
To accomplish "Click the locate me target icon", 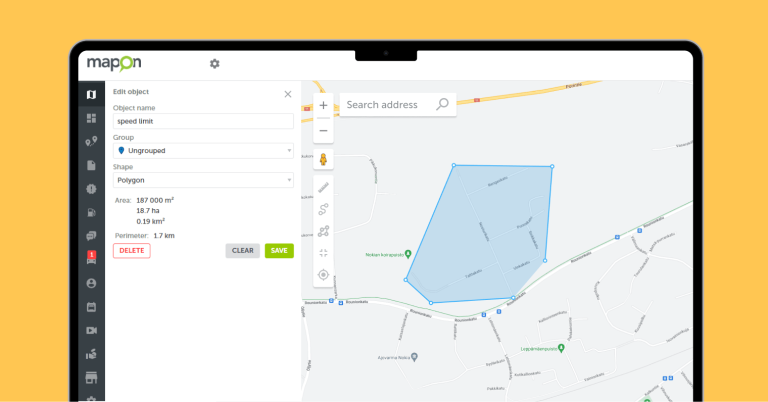I will click(323, 275).
